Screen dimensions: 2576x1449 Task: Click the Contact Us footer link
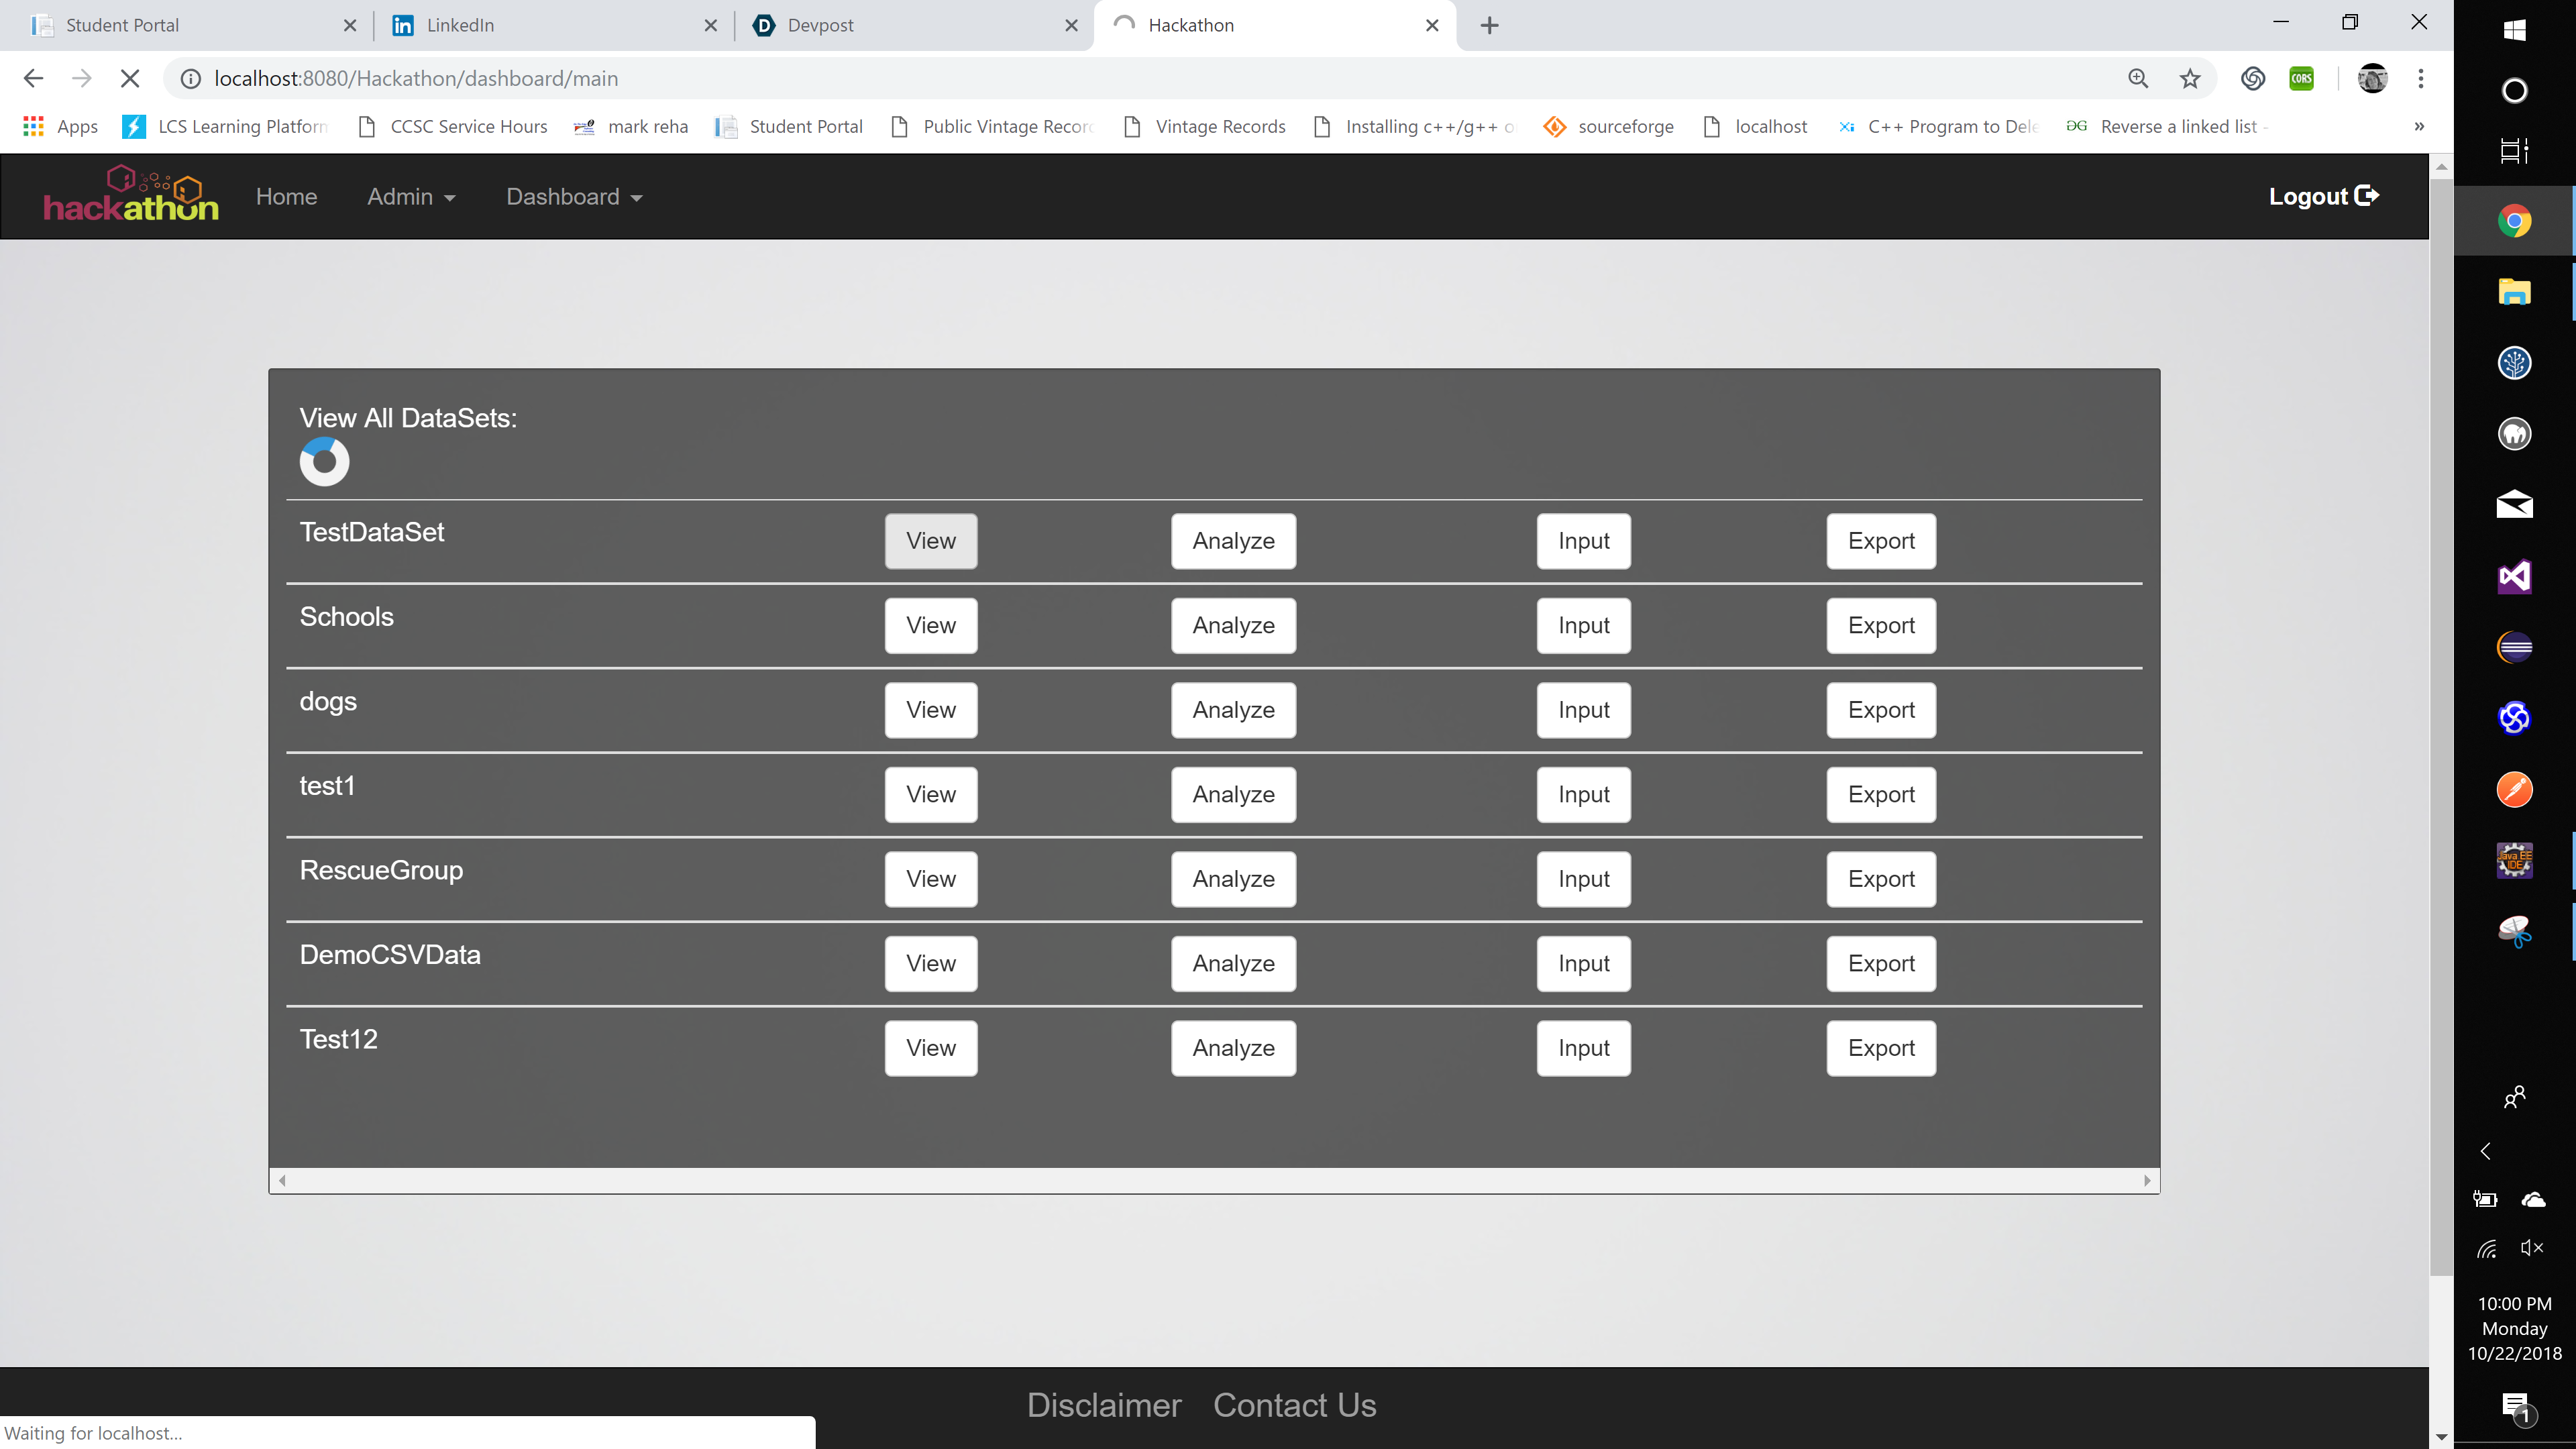tap(1294, 1405)
